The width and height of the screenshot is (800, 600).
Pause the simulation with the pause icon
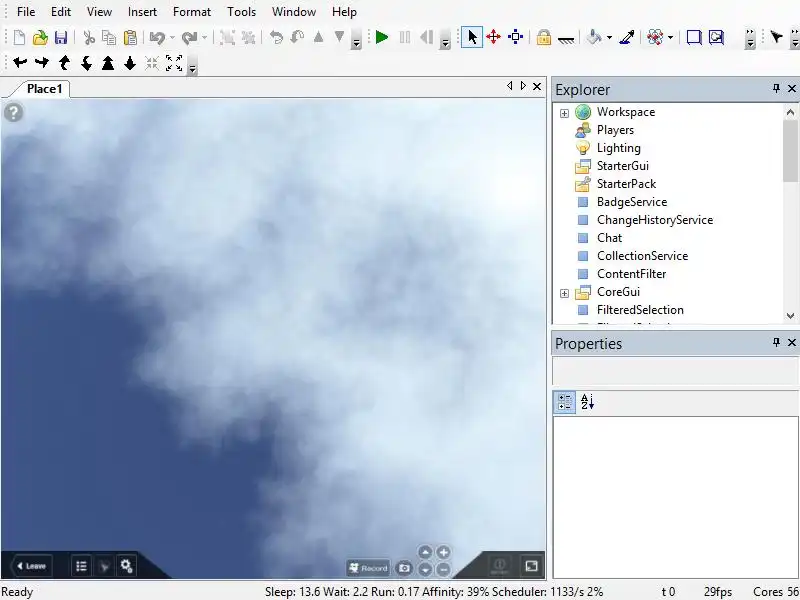click(x=405, y=37)
